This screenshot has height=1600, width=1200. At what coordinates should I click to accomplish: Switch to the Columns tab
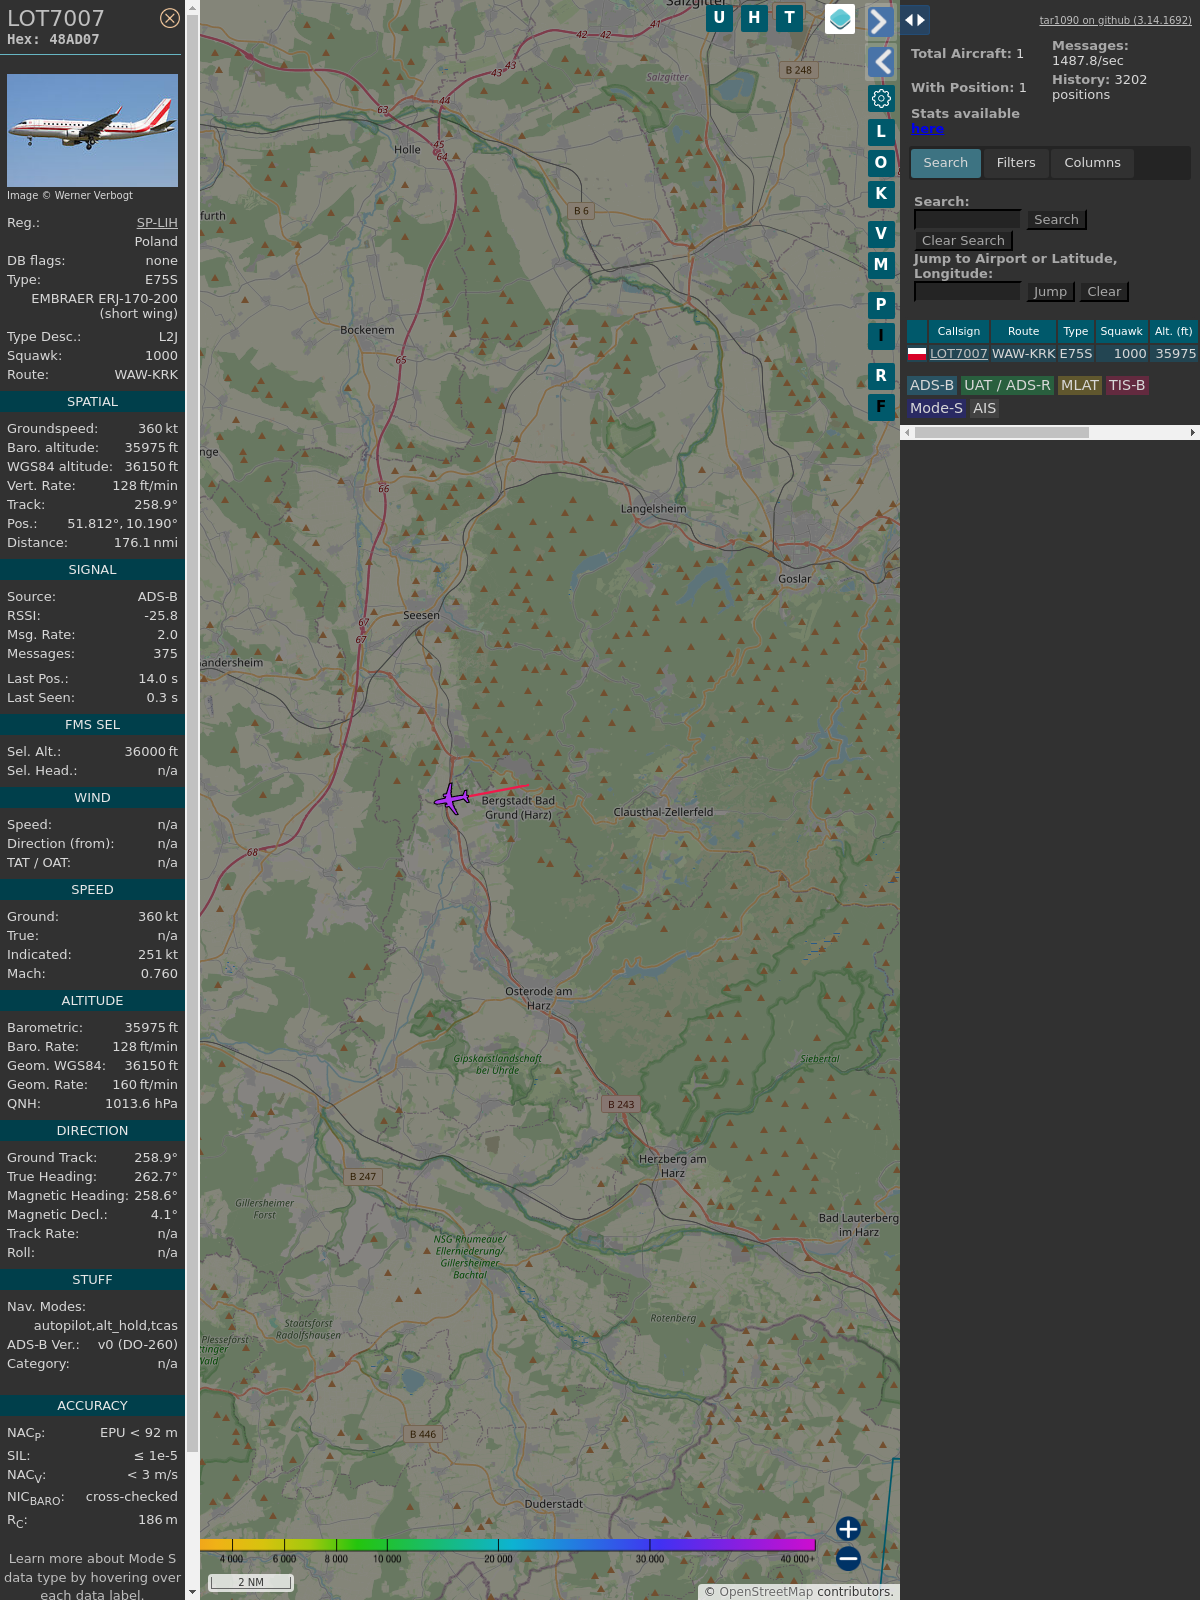(1092, 163)
